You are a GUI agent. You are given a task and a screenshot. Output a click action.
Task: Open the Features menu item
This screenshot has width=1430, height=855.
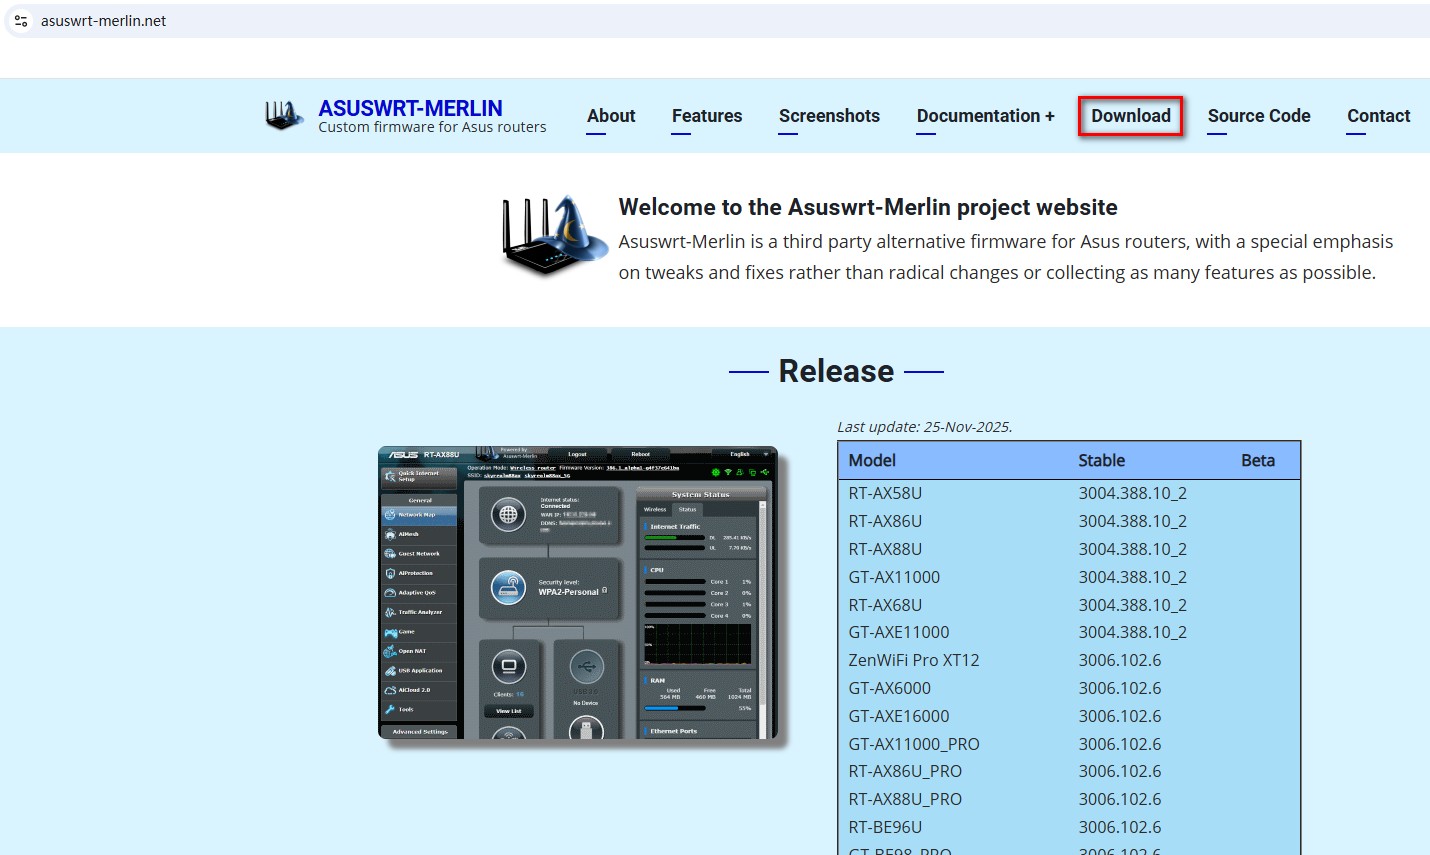[707, 116]
